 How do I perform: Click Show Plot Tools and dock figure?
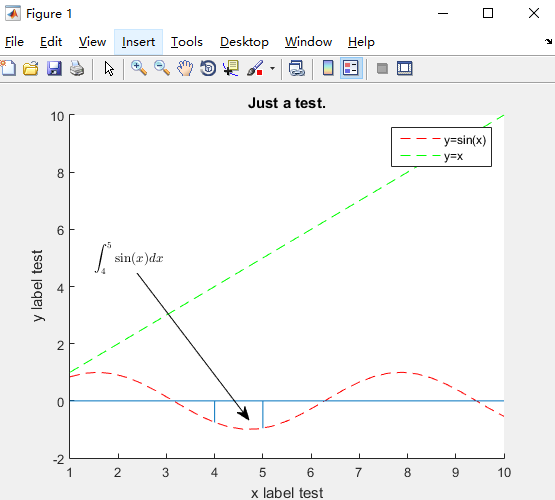point(405,68)
